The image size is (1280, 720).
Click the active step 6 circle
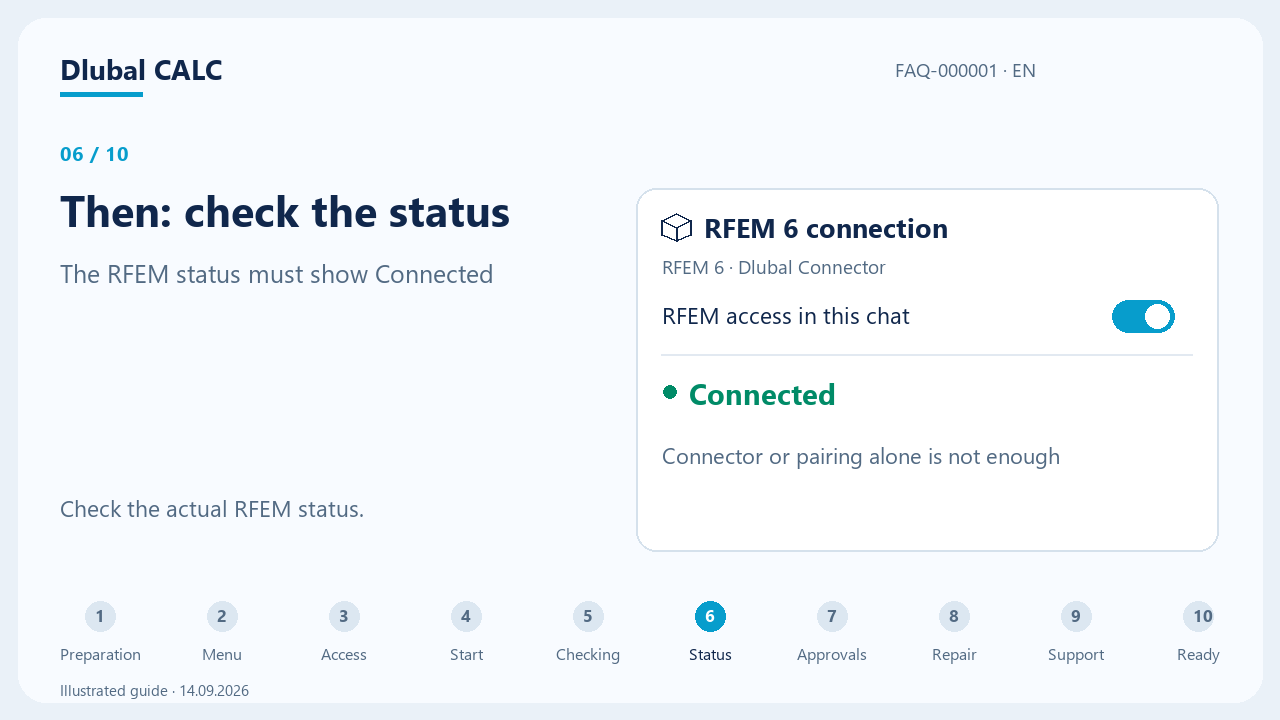(710, 617)
